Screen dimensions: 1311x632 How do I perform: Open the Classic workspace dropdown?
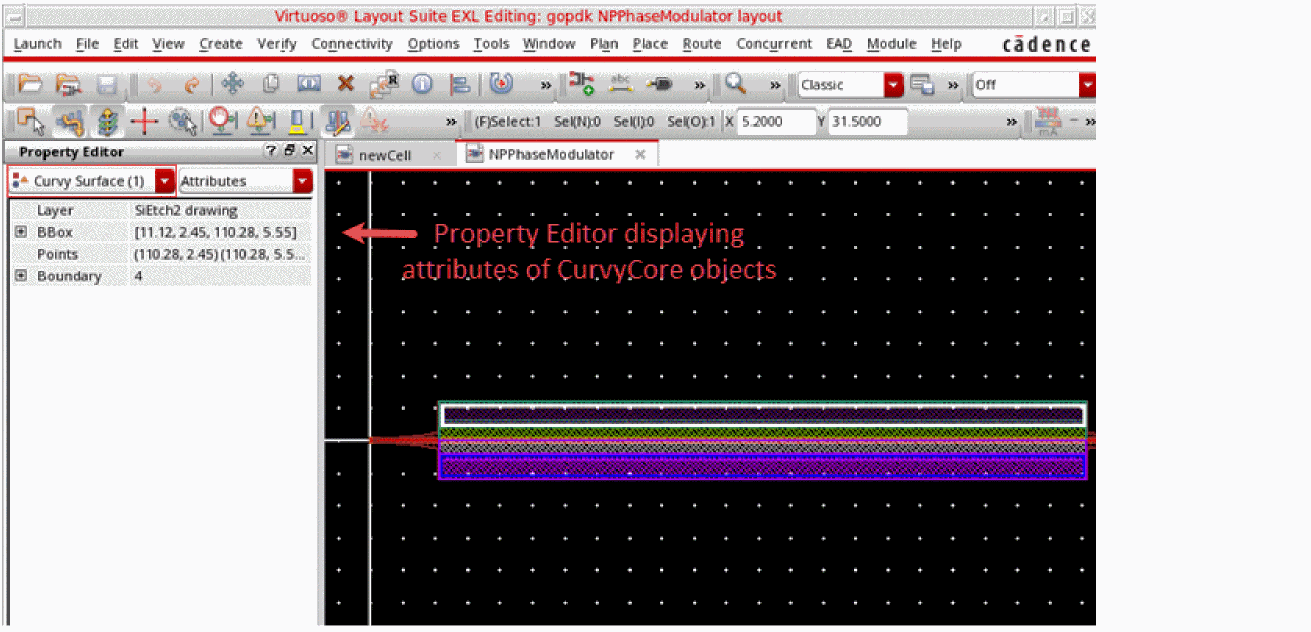pos(893,85)
